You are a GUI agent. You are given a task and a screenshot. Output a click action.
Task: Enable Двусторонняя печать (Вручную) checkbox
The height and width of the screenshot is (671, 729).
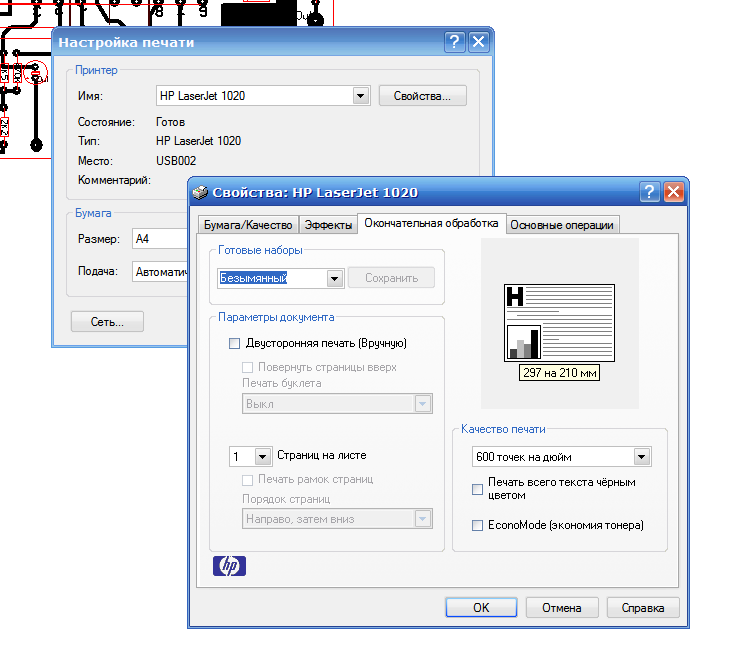click(234, 343)
